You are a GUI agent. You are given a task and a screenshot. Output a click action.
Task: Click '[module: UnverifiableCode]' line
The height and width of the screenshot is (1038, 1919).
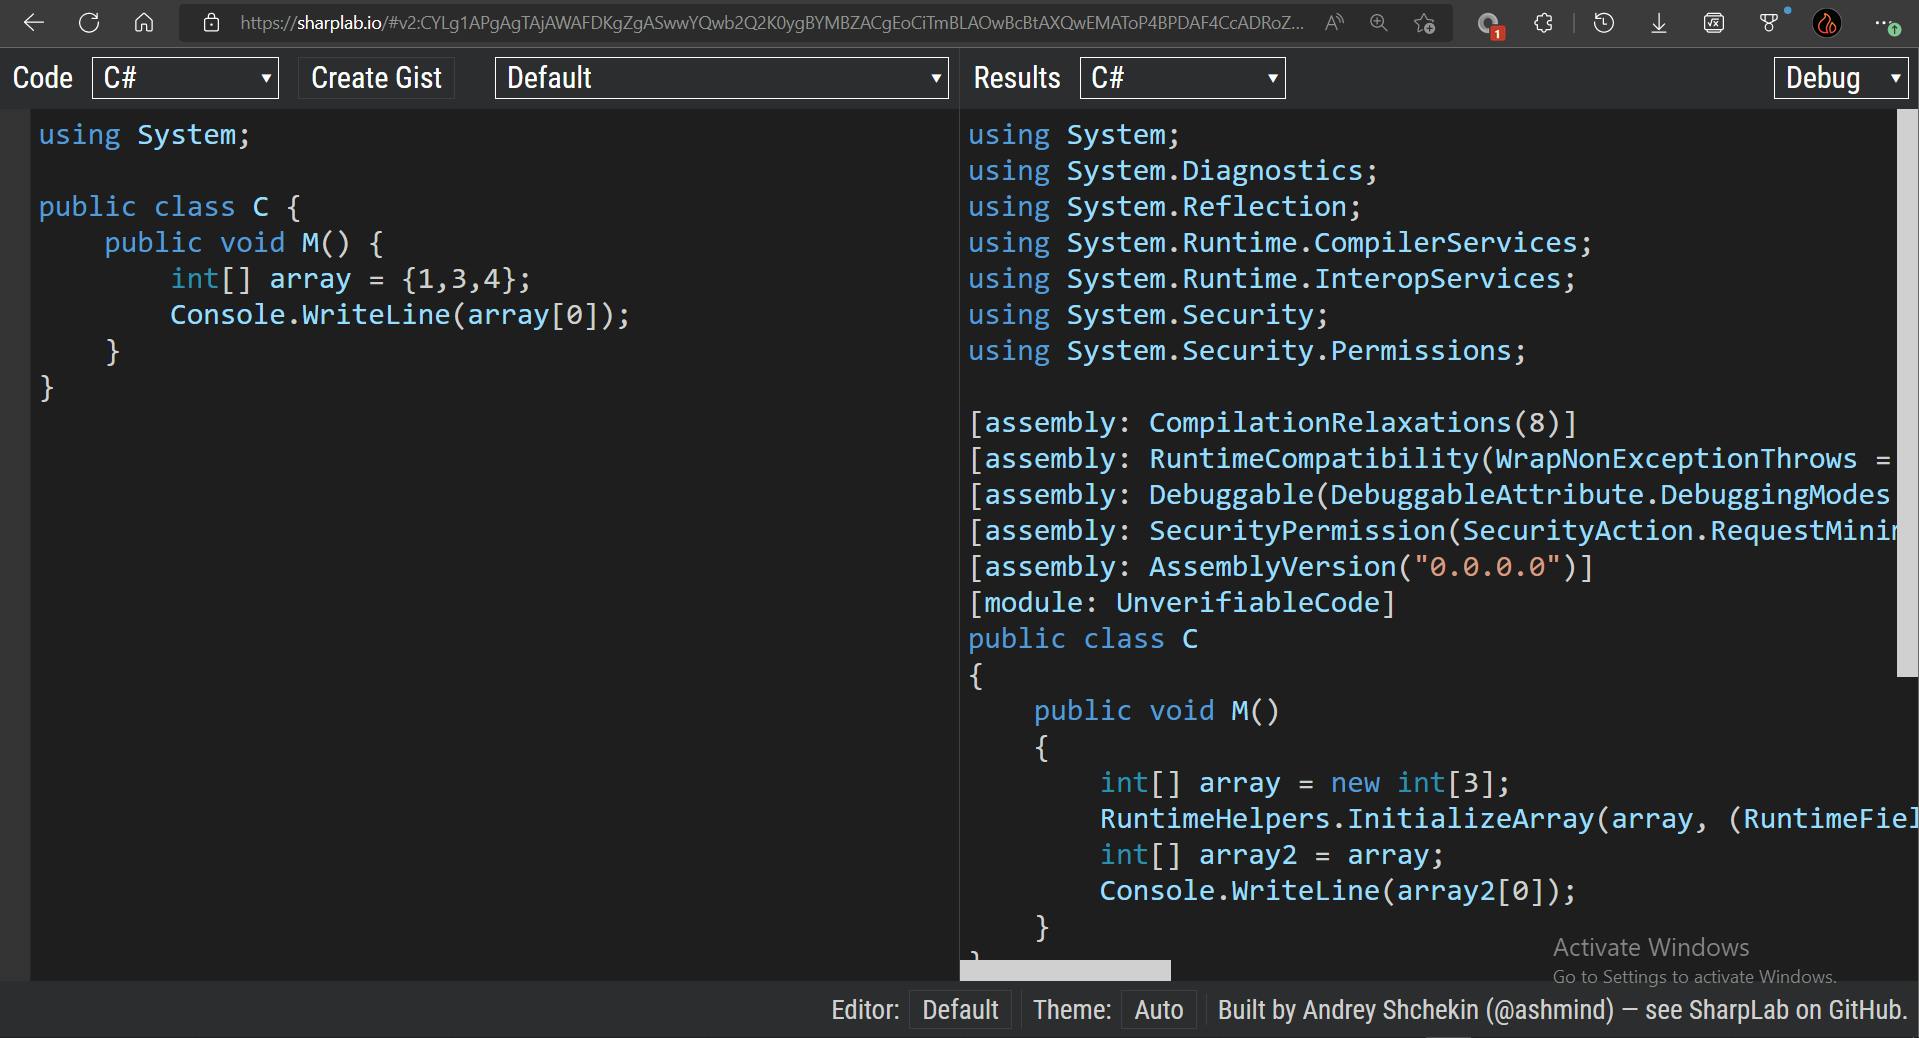click(x=1181, y=603)
